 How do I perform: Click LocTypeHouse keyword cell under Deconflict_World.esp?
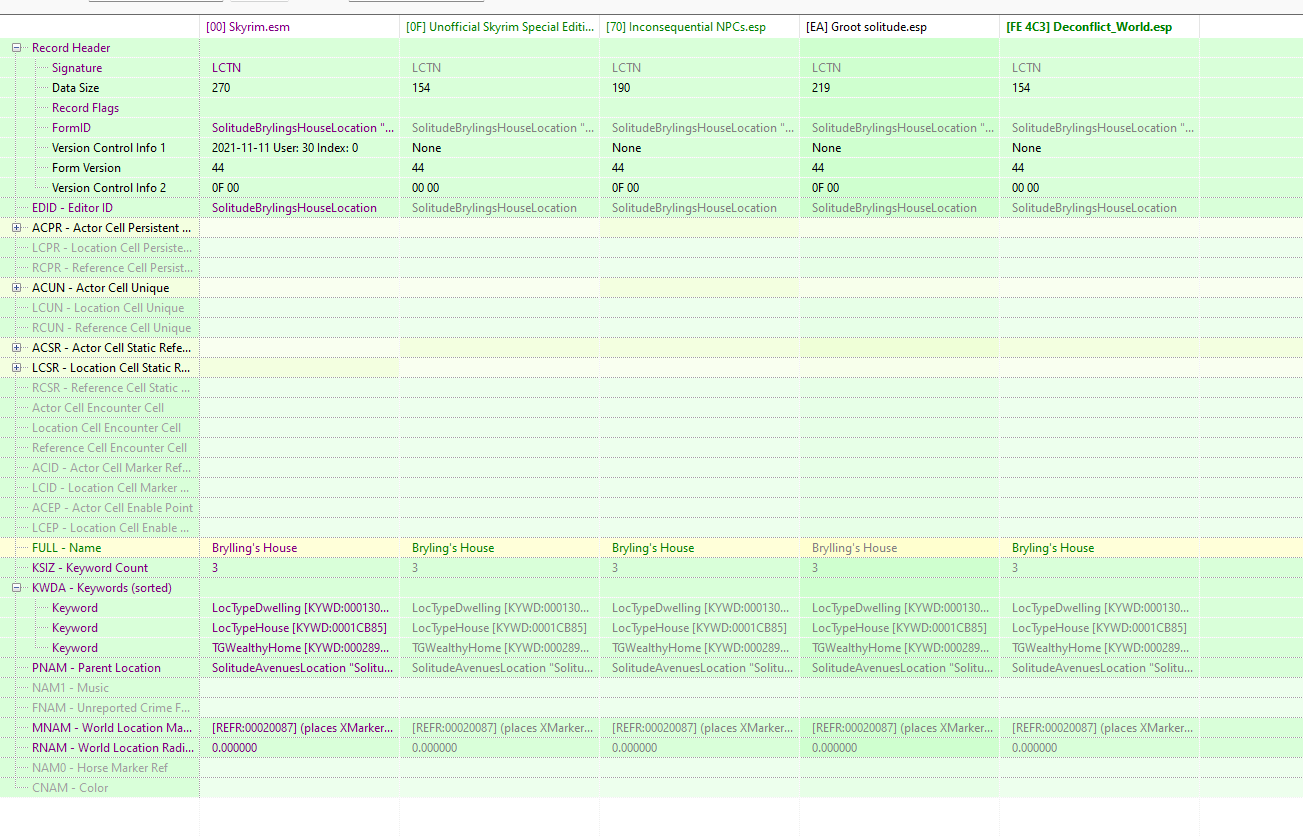1099,628
